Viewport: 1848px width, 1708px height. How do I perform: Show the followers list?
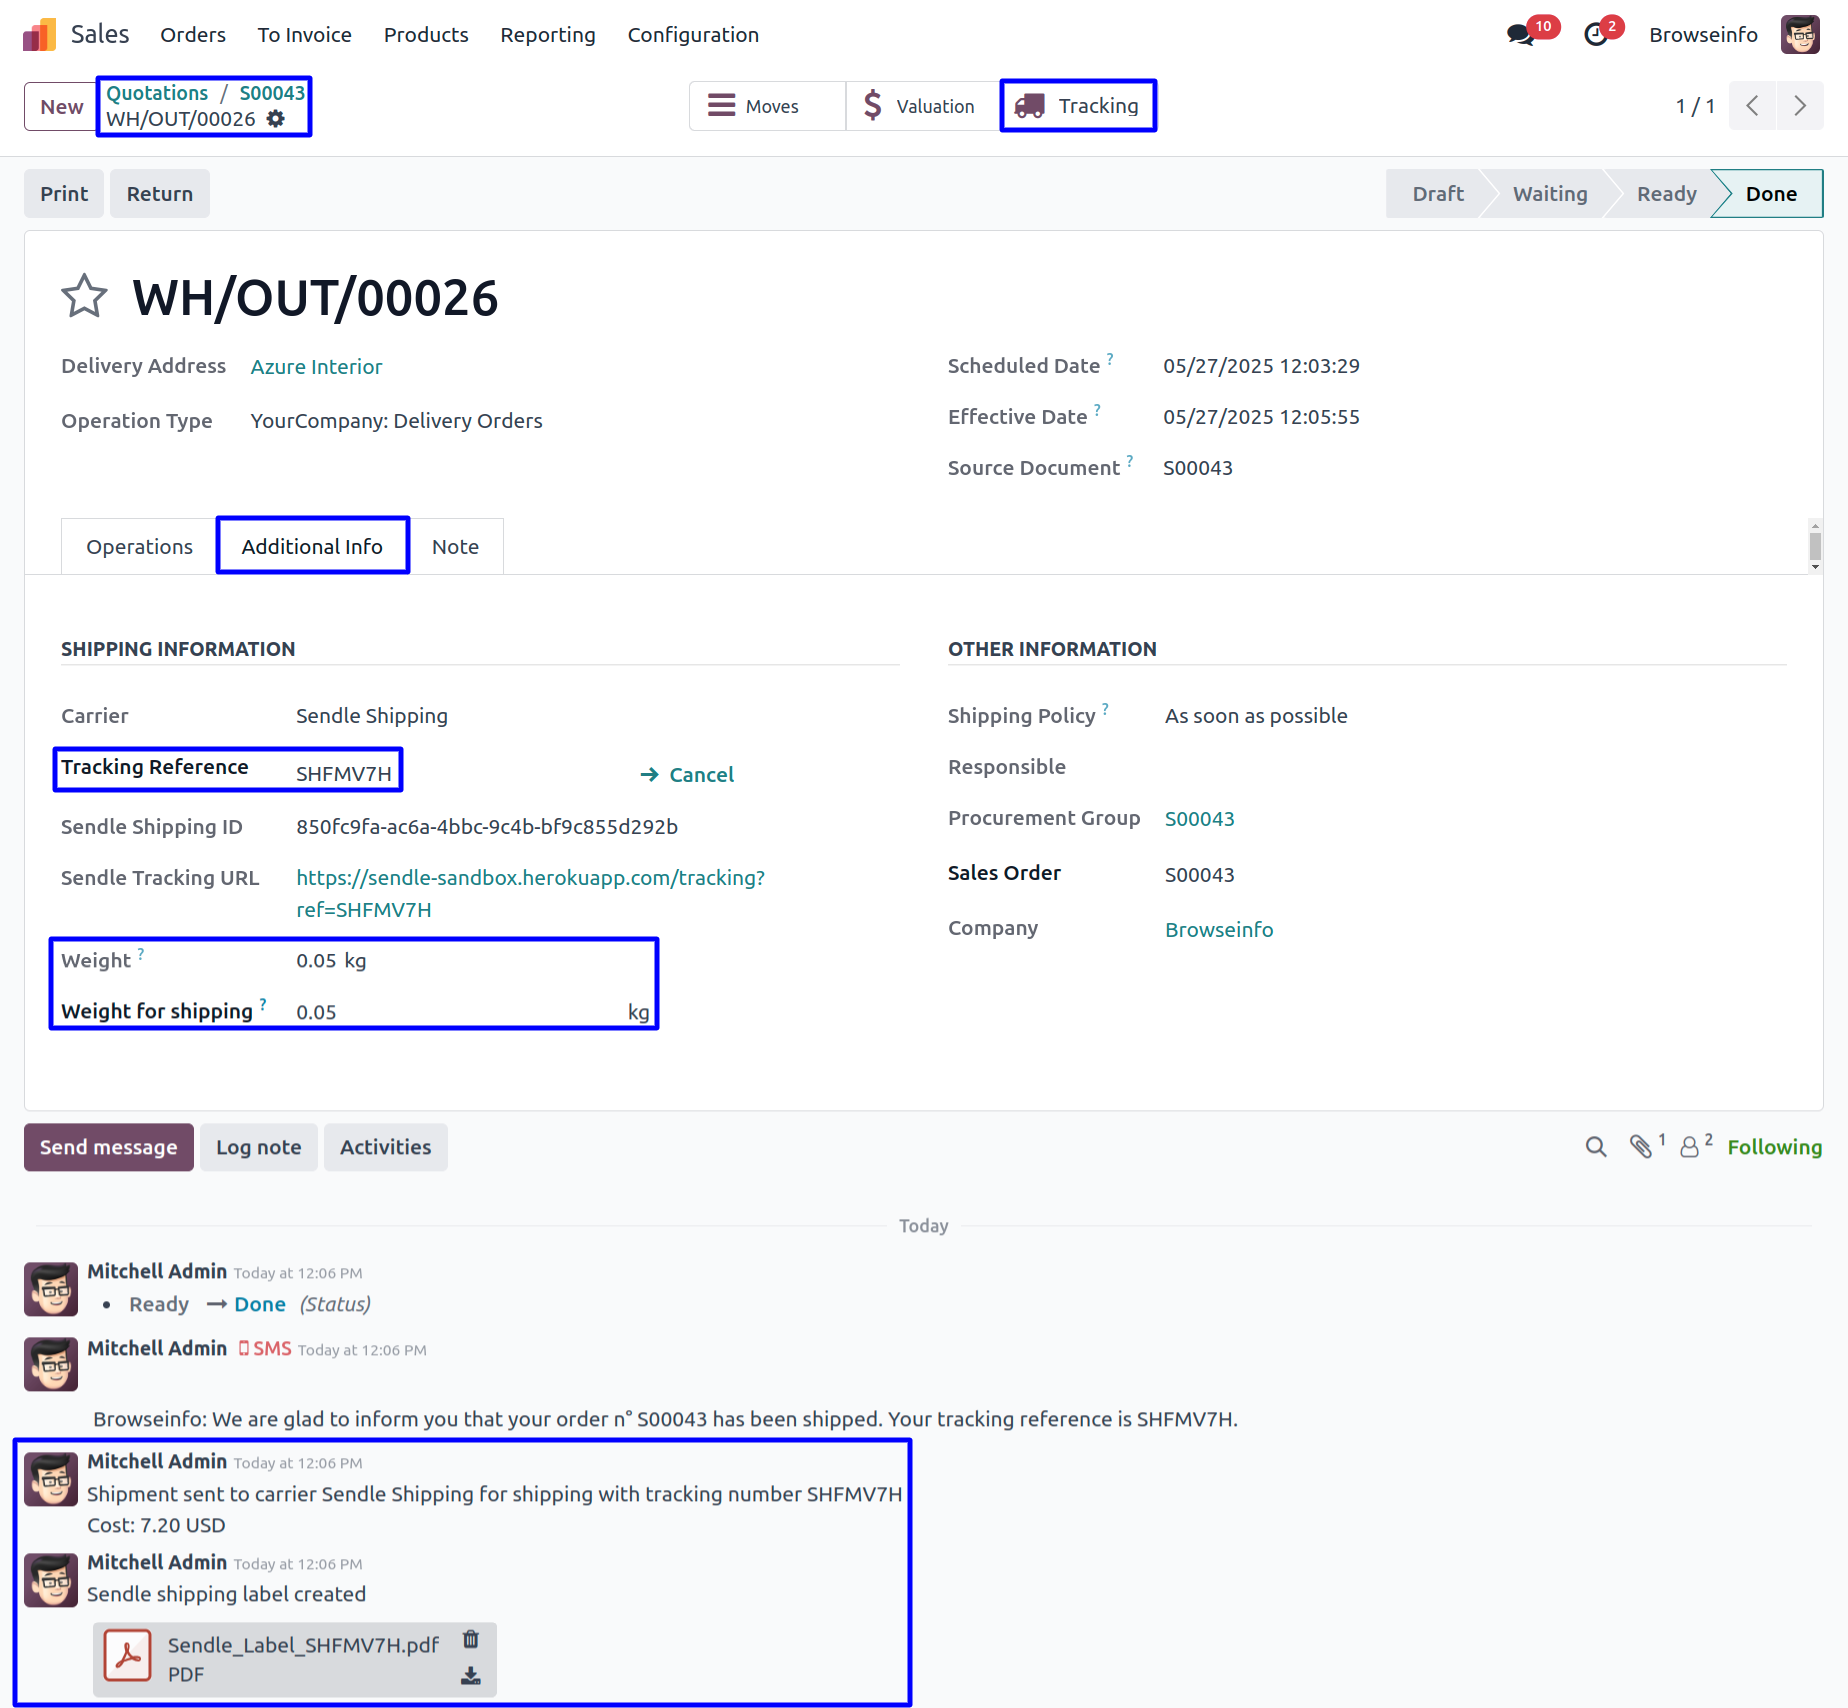1690,1147
